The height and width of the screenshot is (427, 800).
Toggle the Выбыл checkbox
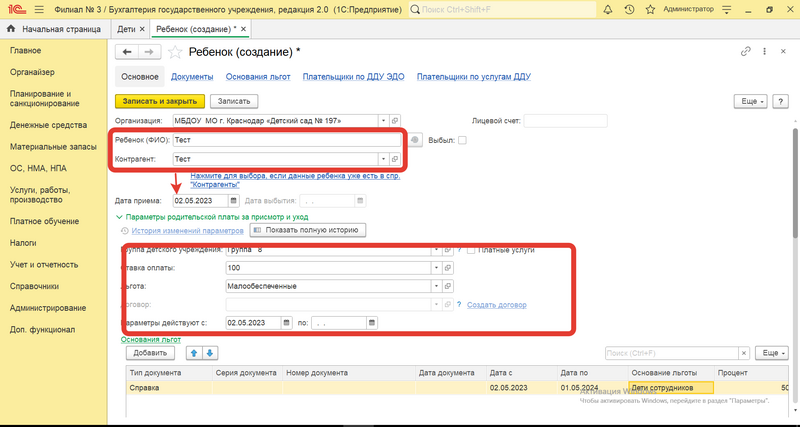pos(462,140)
